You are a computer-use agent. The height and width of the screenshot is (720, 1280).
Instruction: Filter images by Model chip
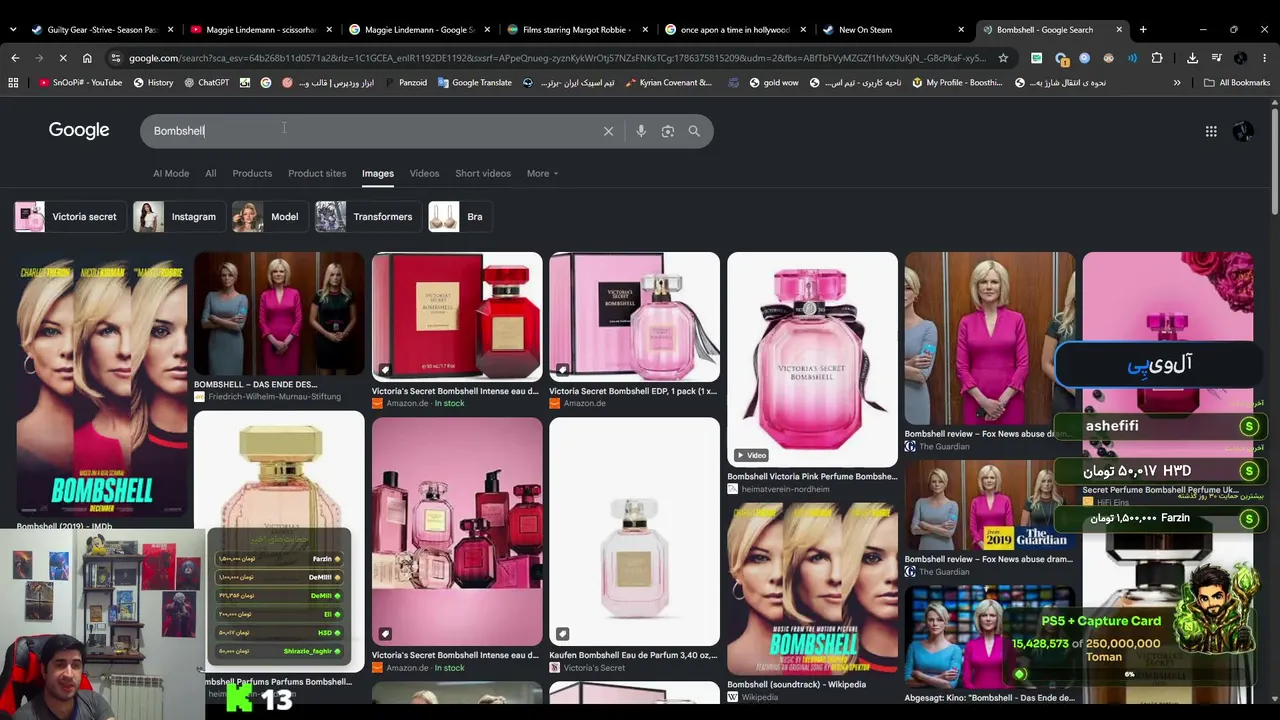pos(270,217)
